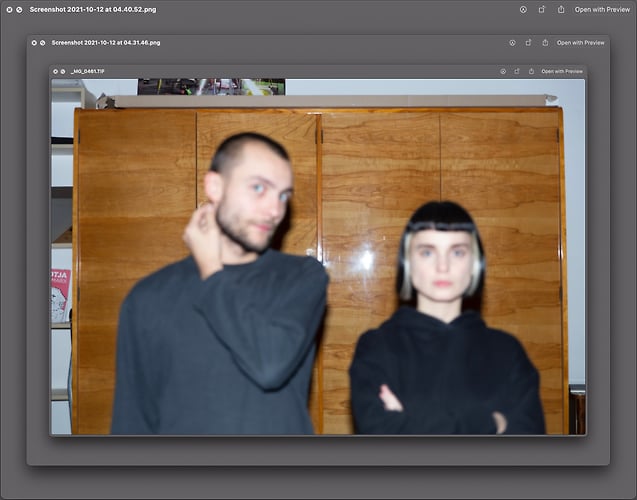
Task: Open with Preview button of _MG_0461.TIF window
Action: click(561, 72)
